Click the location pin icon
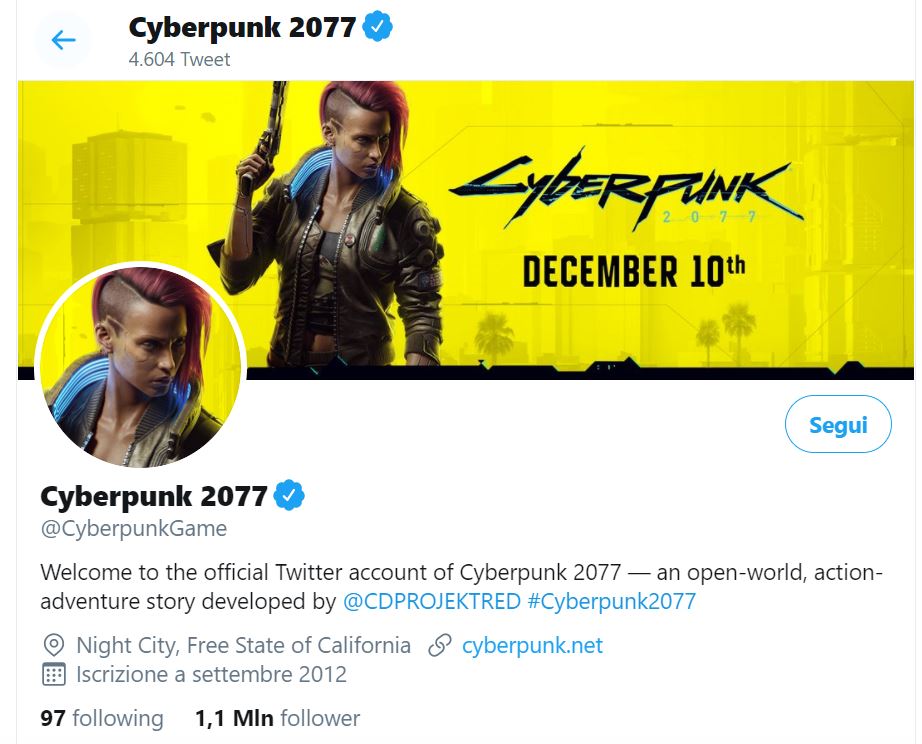Screen dimensions: 922x744 pos(54,645)
